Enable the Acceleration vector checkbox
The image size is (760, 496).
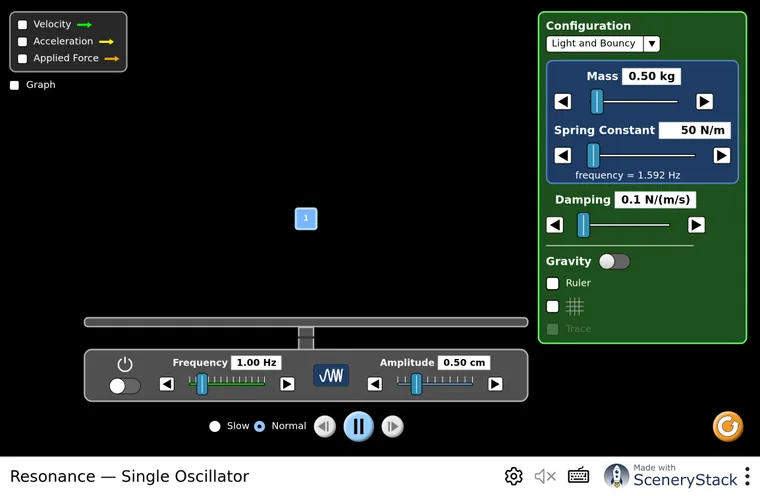click(x=22, y=42)
